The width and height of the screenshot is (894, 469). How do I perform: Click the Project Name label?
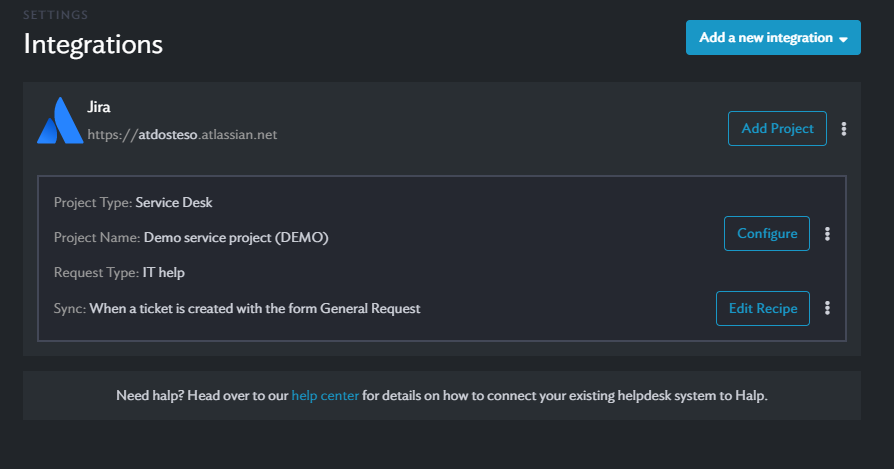(96, 238)
